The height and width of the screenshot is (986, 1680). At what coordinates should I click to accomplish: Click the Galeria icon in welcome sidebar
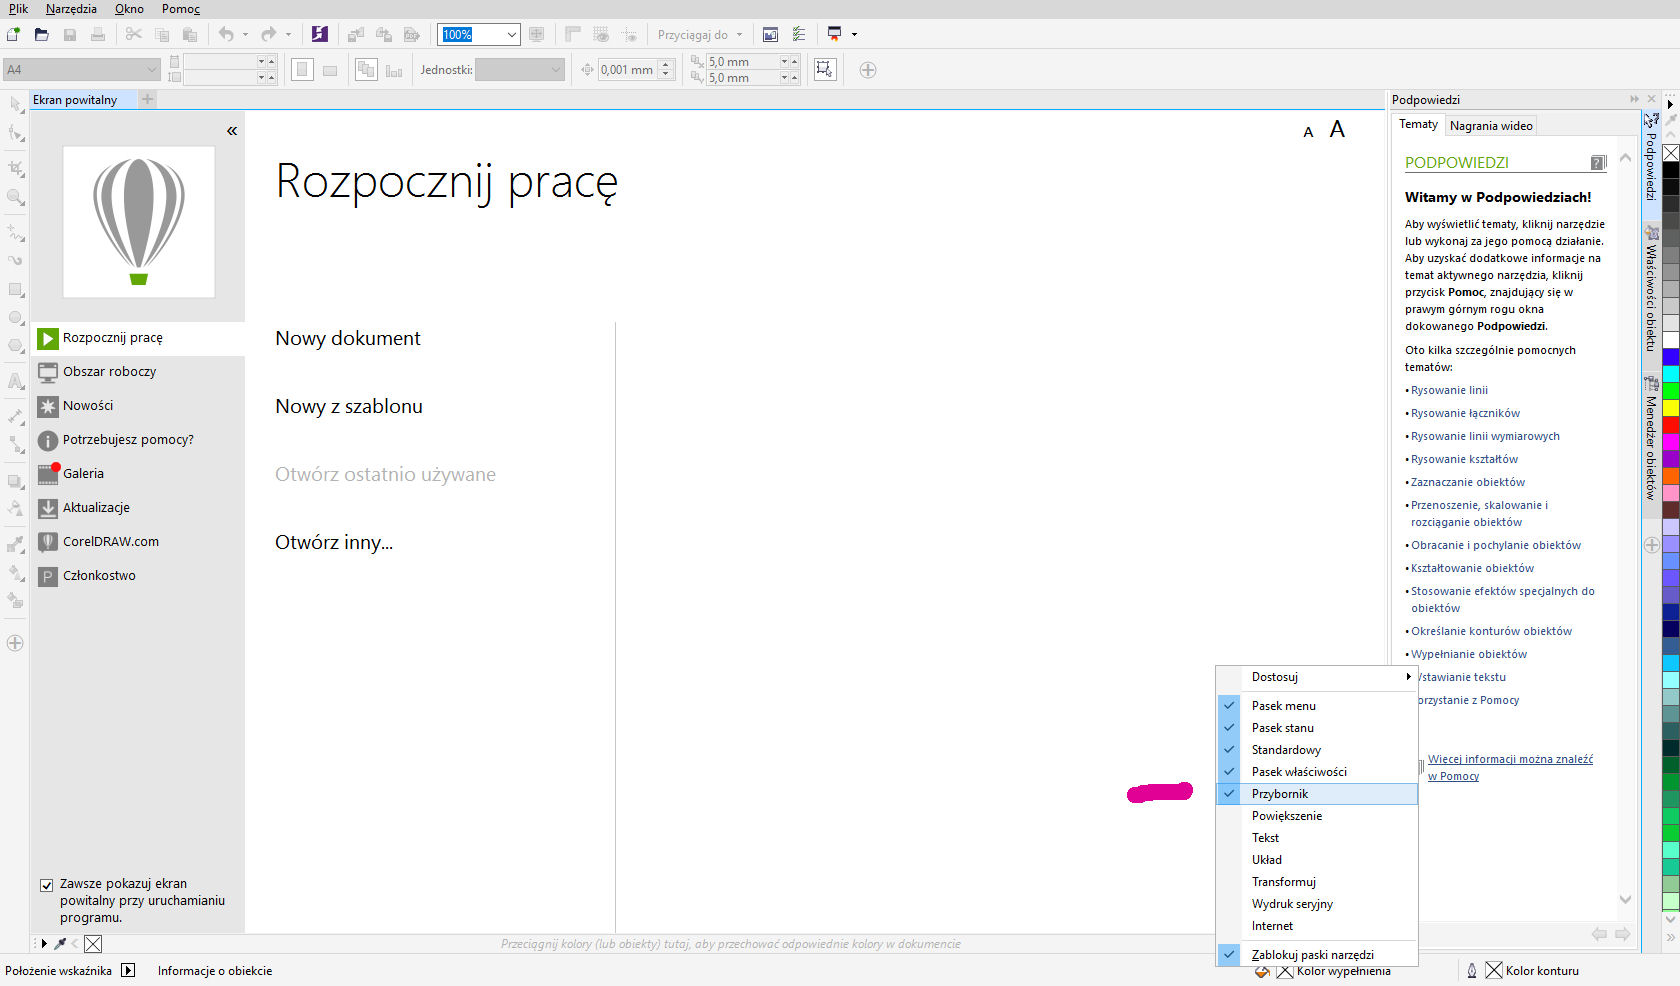coord(47,474)
